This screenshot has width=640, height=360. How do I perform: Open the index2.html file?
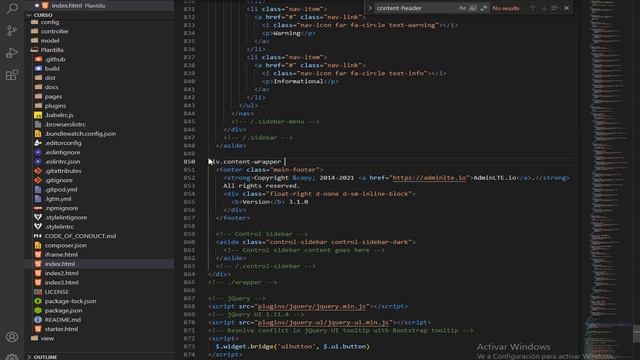click(61, 273)
